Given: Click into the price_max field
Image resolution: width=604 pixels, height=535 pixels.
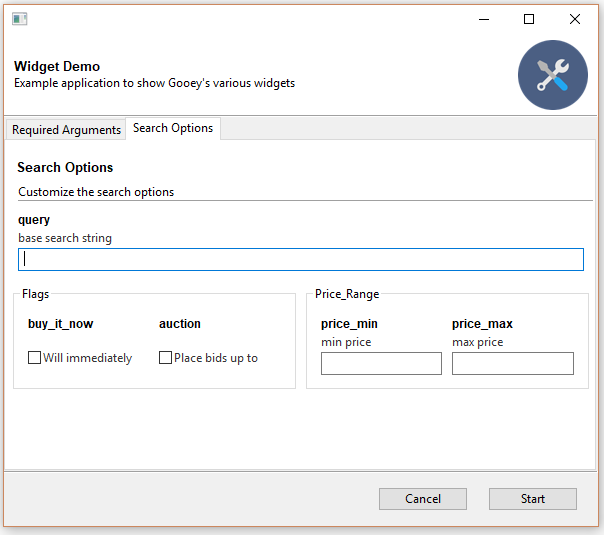Looking at the screenshot, I should tap(512, 363).
